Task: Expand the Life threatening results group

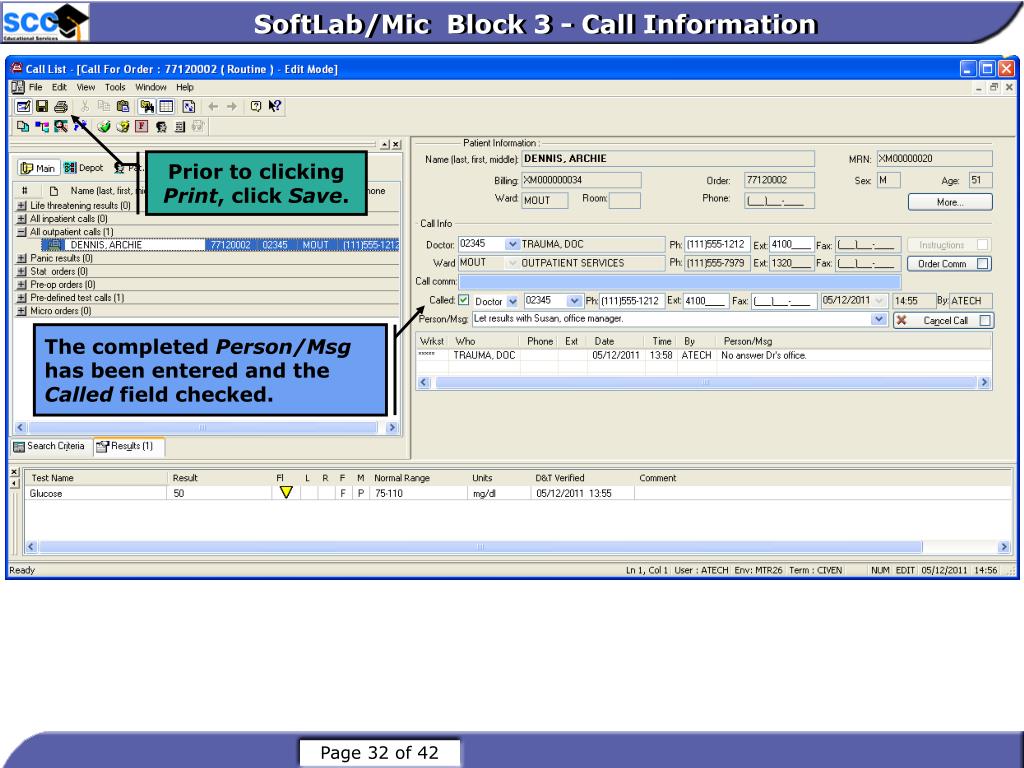Action: 22,205
